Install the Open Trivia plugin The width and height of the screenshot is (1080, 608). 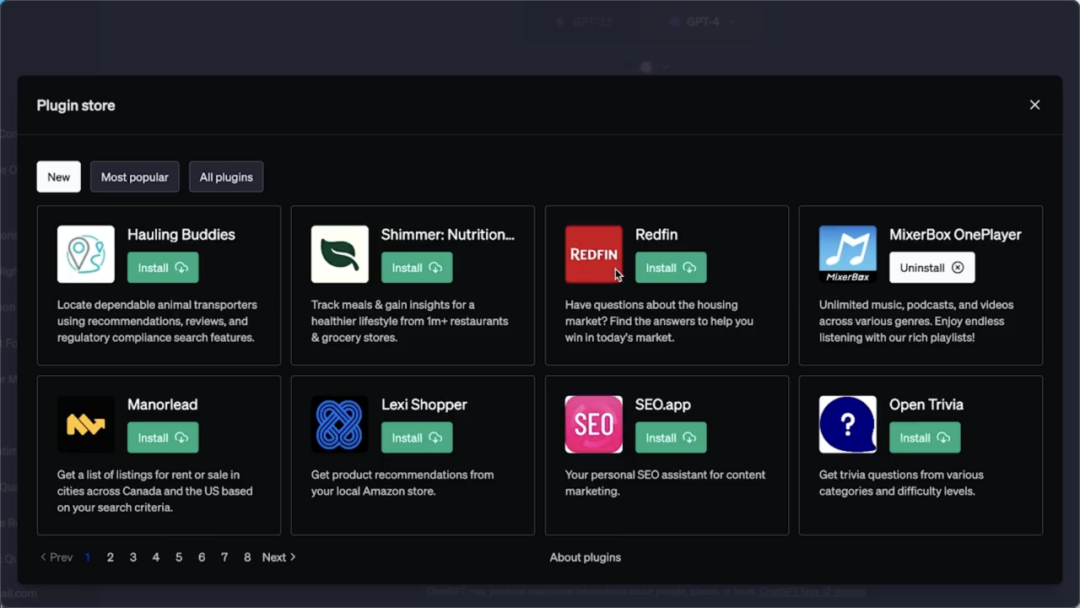click(x=924, y=438)
